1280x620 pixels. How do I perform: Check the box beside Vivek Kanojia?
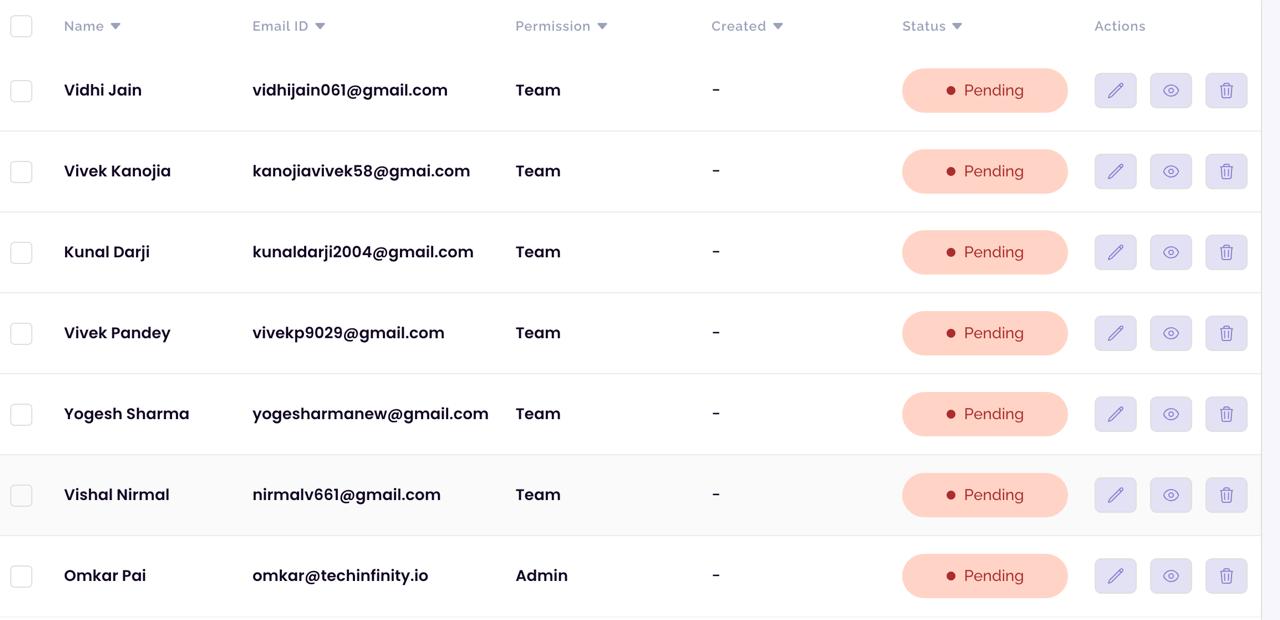tap(21, 171)
